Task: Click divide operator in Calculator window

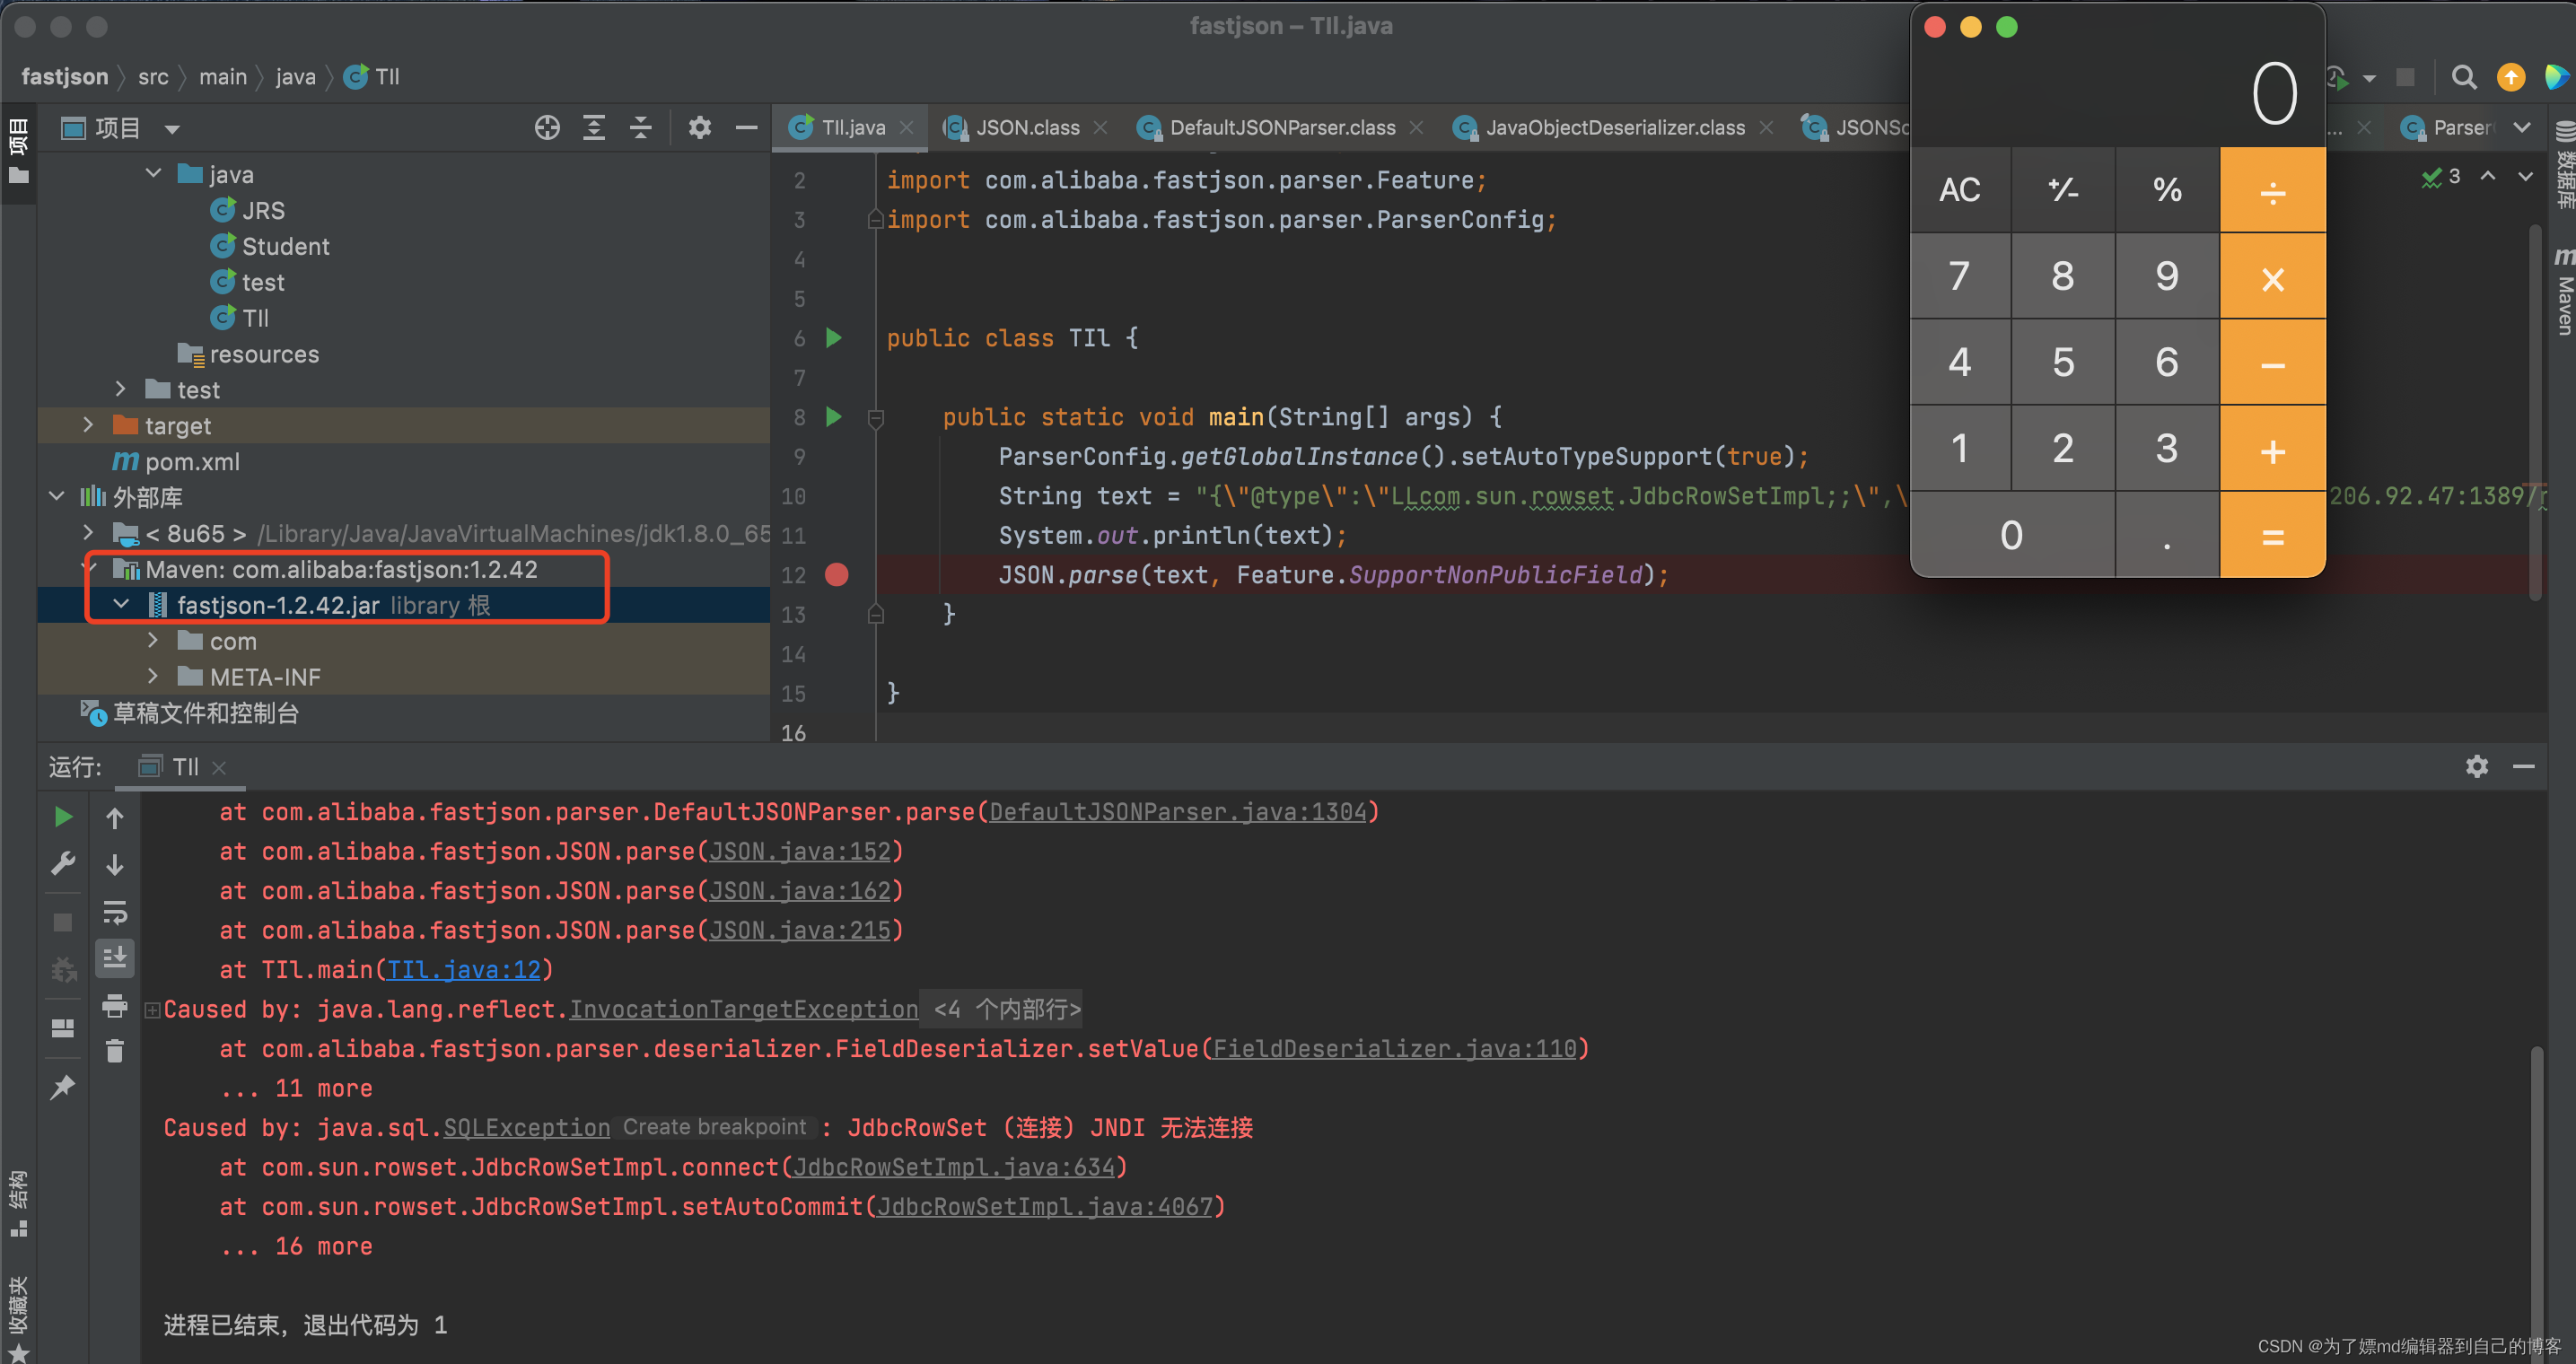Action: tap(2272, 190)
